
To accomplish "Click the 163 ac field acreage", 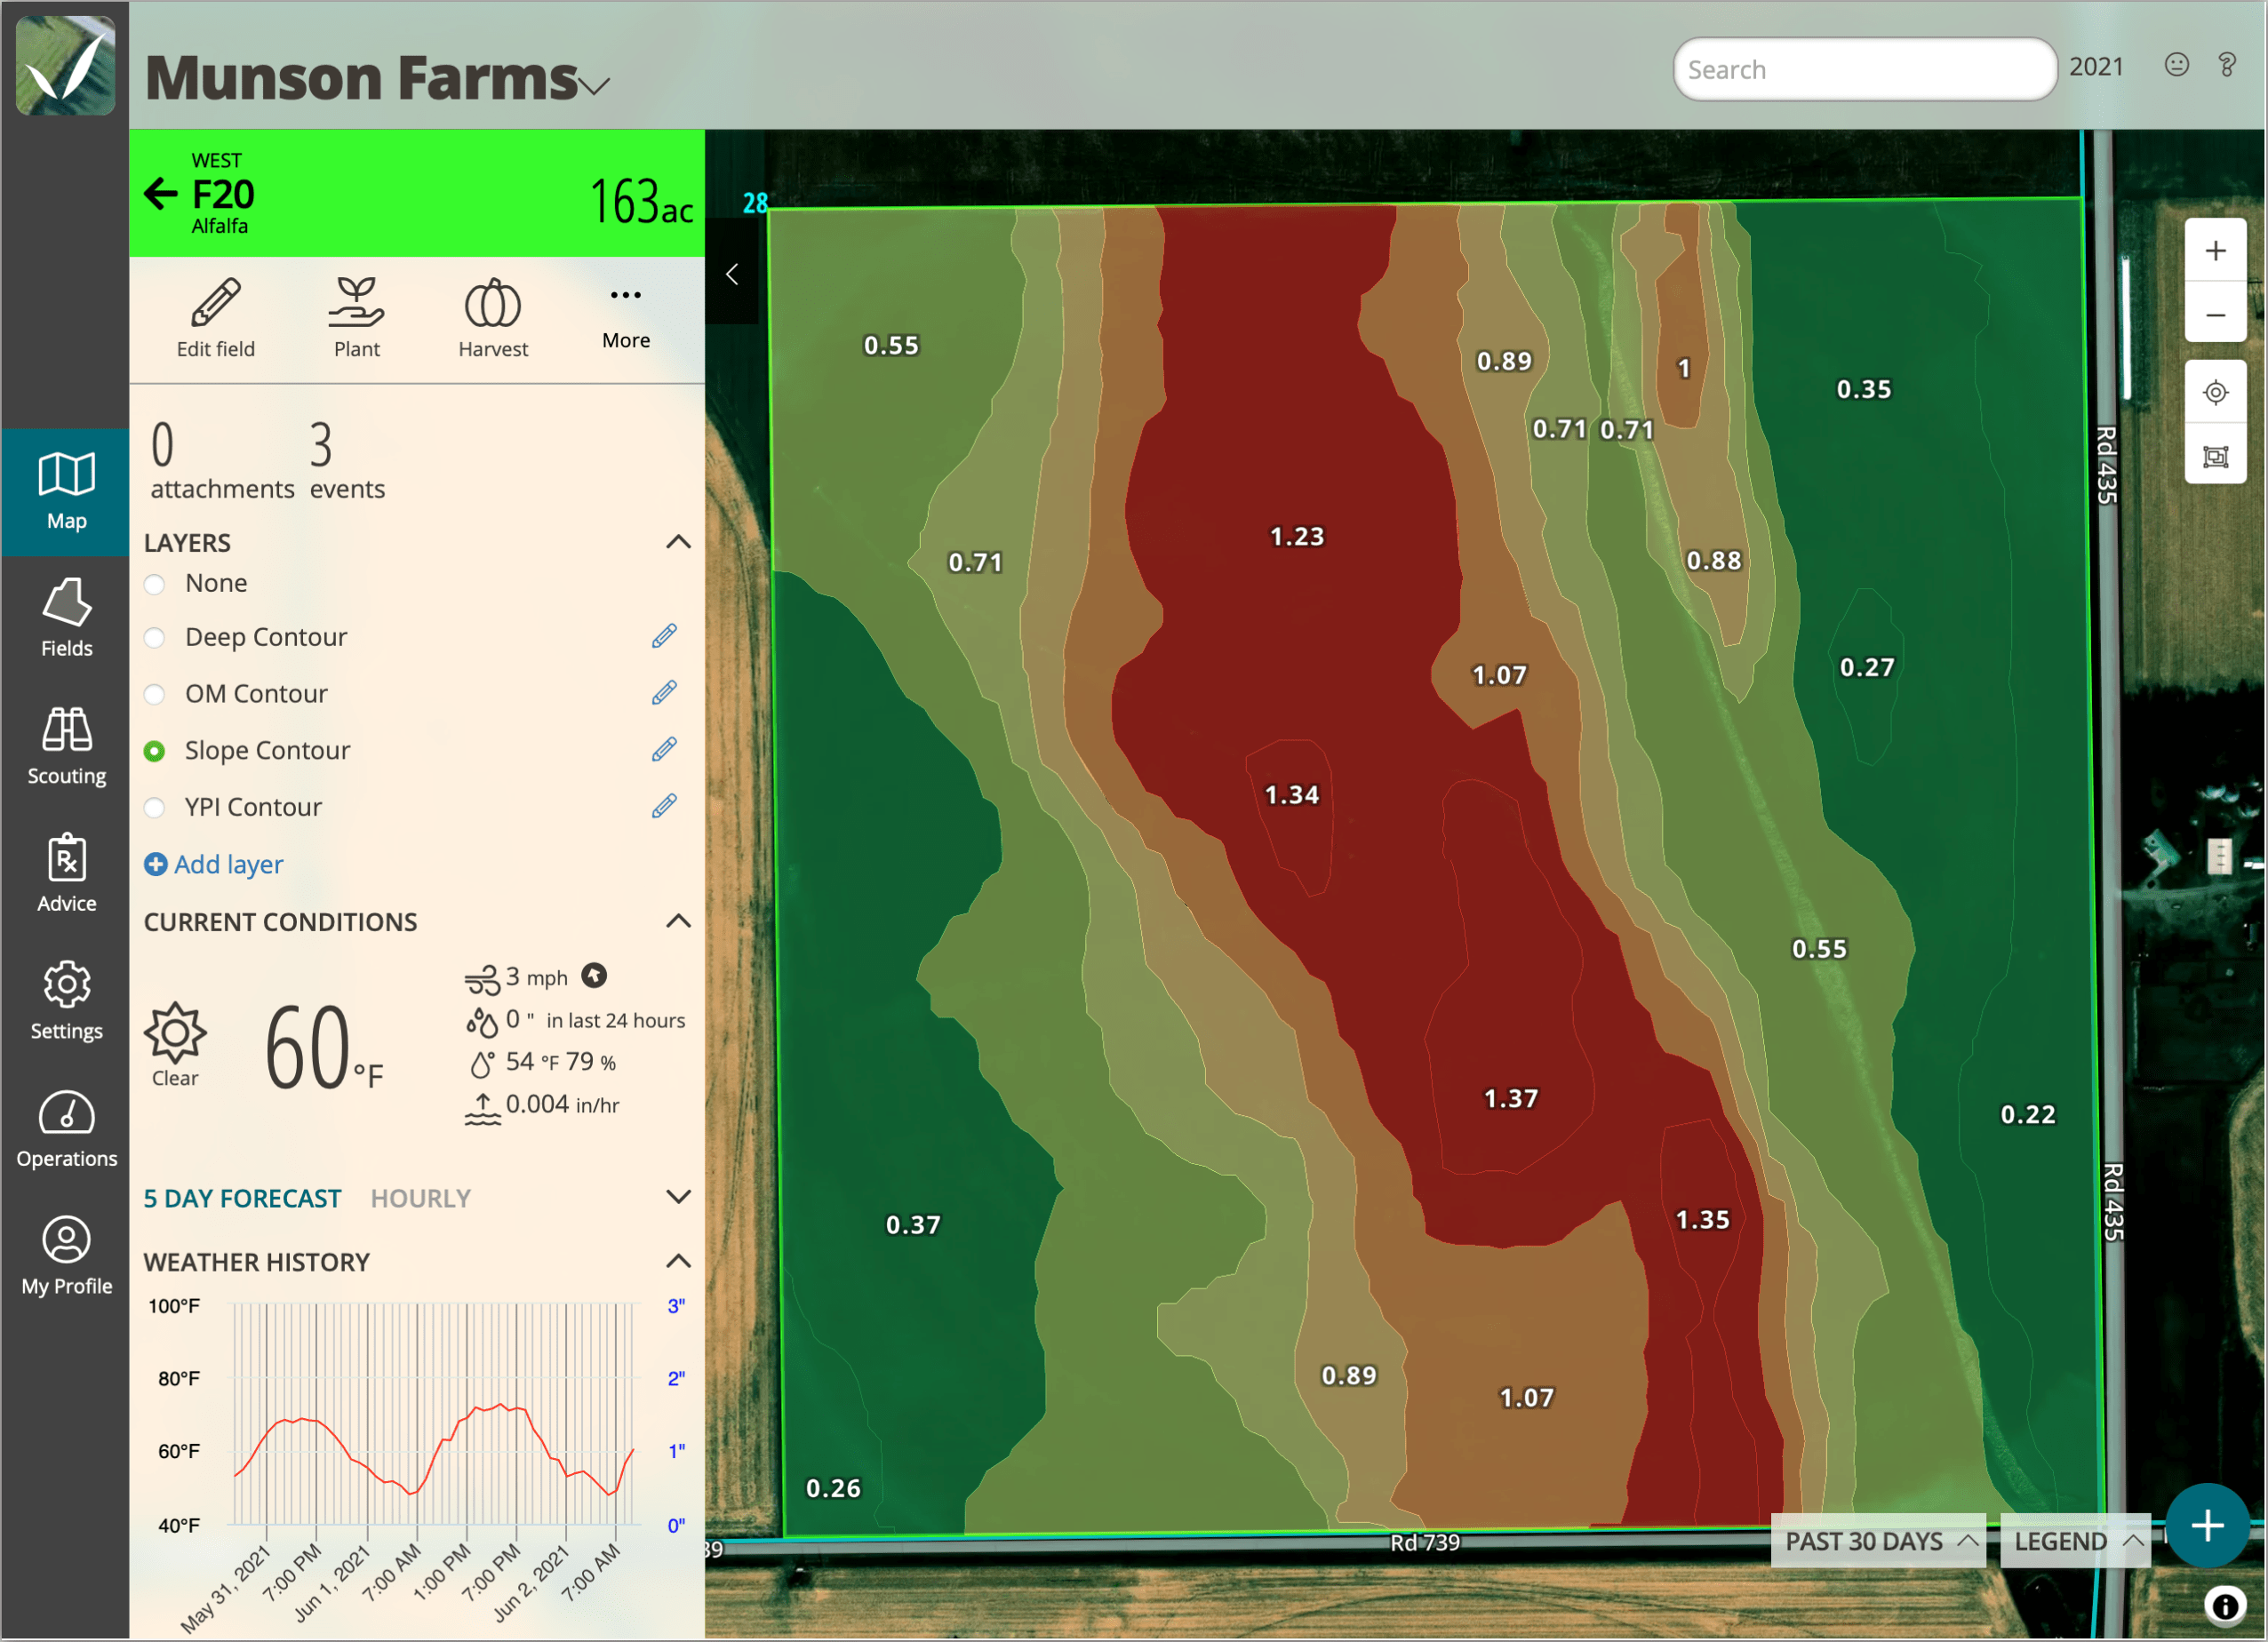I will pyautogui.click(x=642, y=201).
